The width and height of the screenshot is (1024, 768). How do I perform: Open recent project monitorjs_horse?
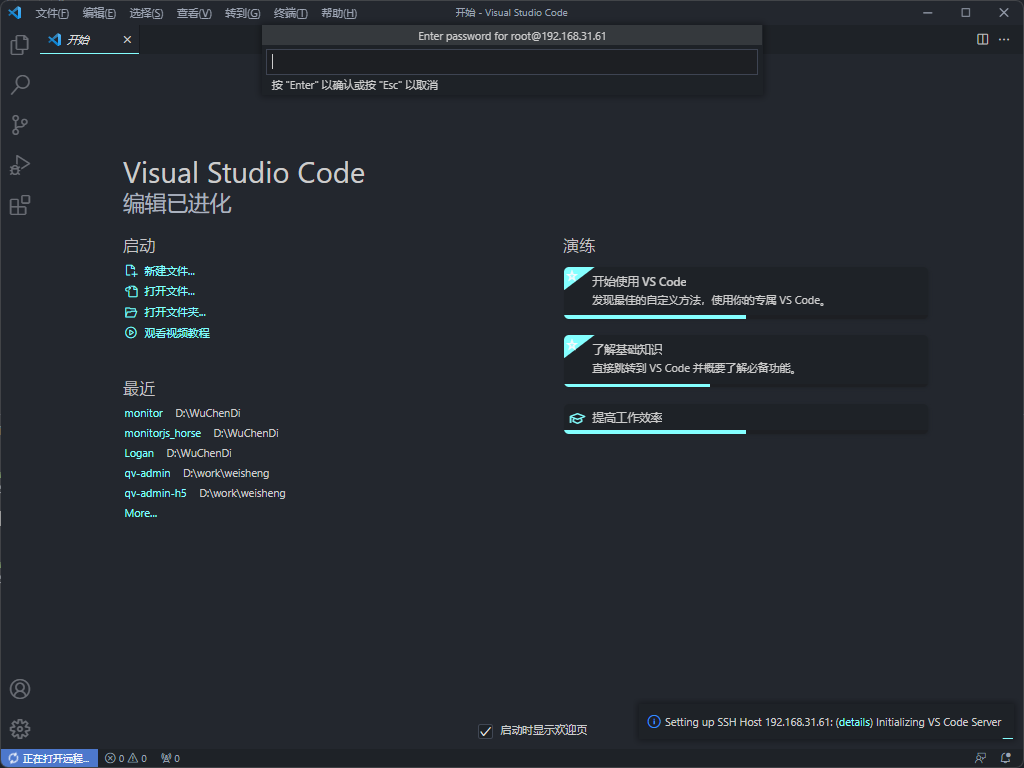pyautogui.click(x=163, y=433)
